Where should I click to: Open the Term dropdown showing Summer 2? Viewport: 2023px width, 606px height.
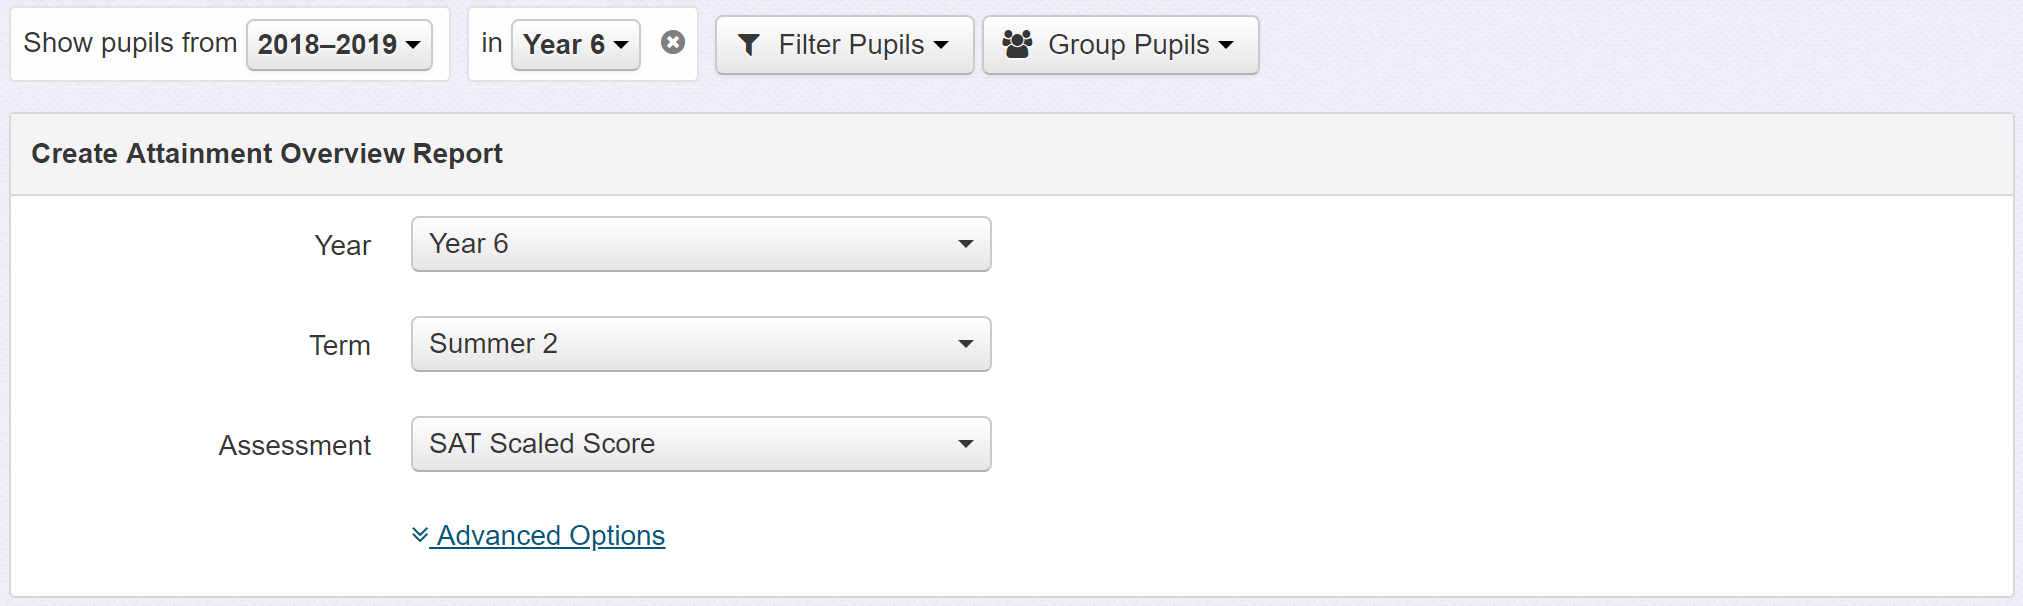pyautogui.click(x=700, y=344)
